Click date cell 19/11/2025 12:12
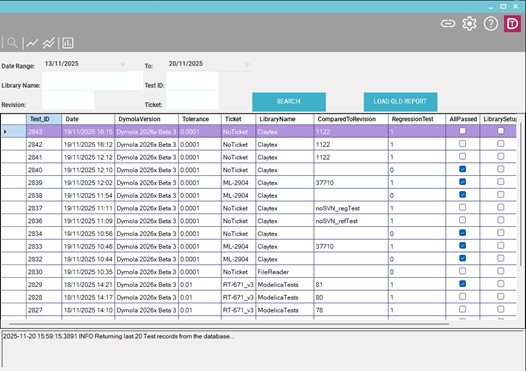The height and width of the screenshot is (371, 526). click(x=88, y=157)
